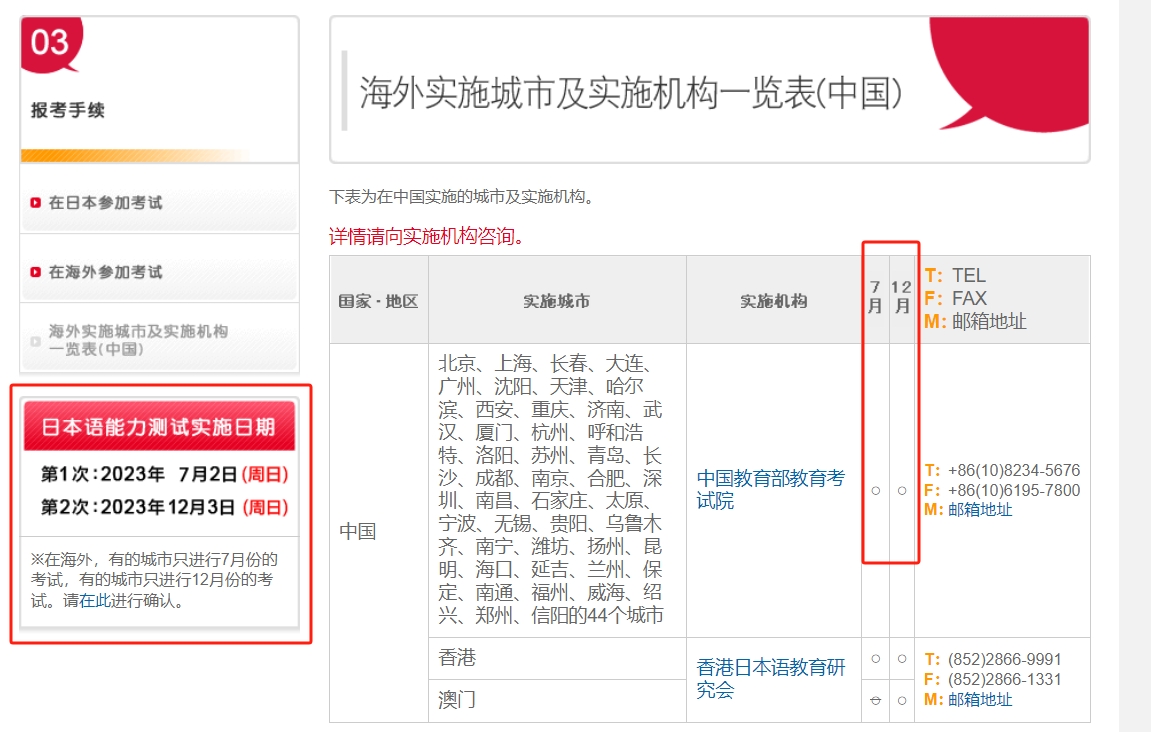Click the 实施机构 column header
Image resolution: width=1151 pixels, height=732 pixels.
click(x=774, y=301)
